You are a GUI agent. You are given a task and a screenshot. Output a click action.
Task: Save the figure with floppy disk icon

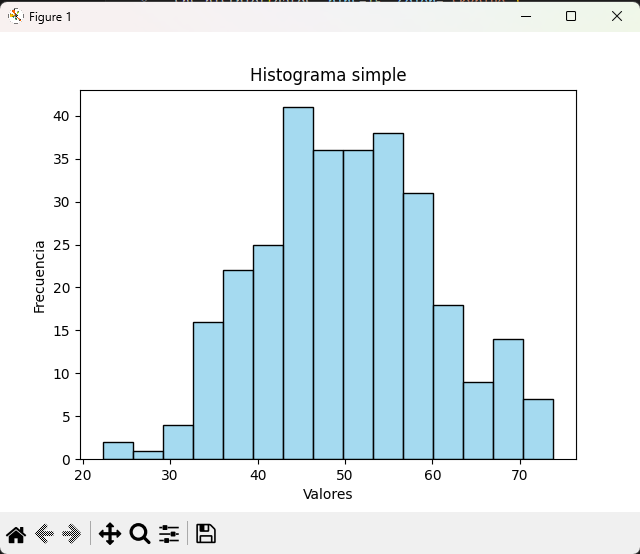click(206, 534)
